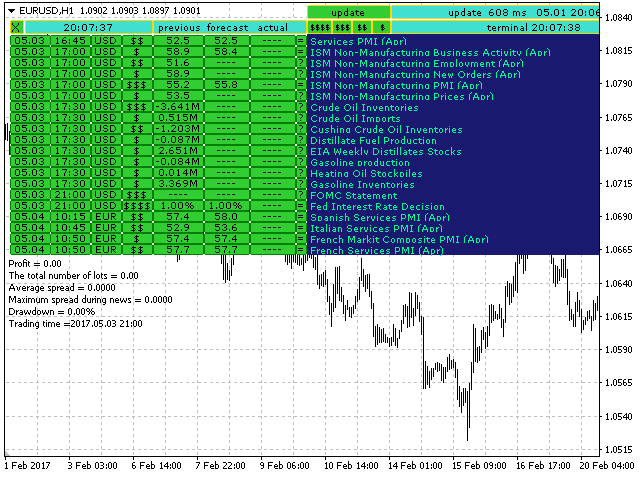Click the ? marker of FOMC Statement row
This screenshot has width=640, height=480.
point(301,195)
